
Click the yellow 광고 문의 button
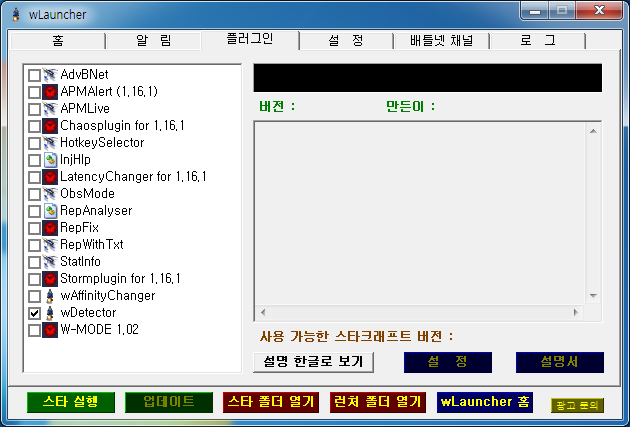[577, 405]
